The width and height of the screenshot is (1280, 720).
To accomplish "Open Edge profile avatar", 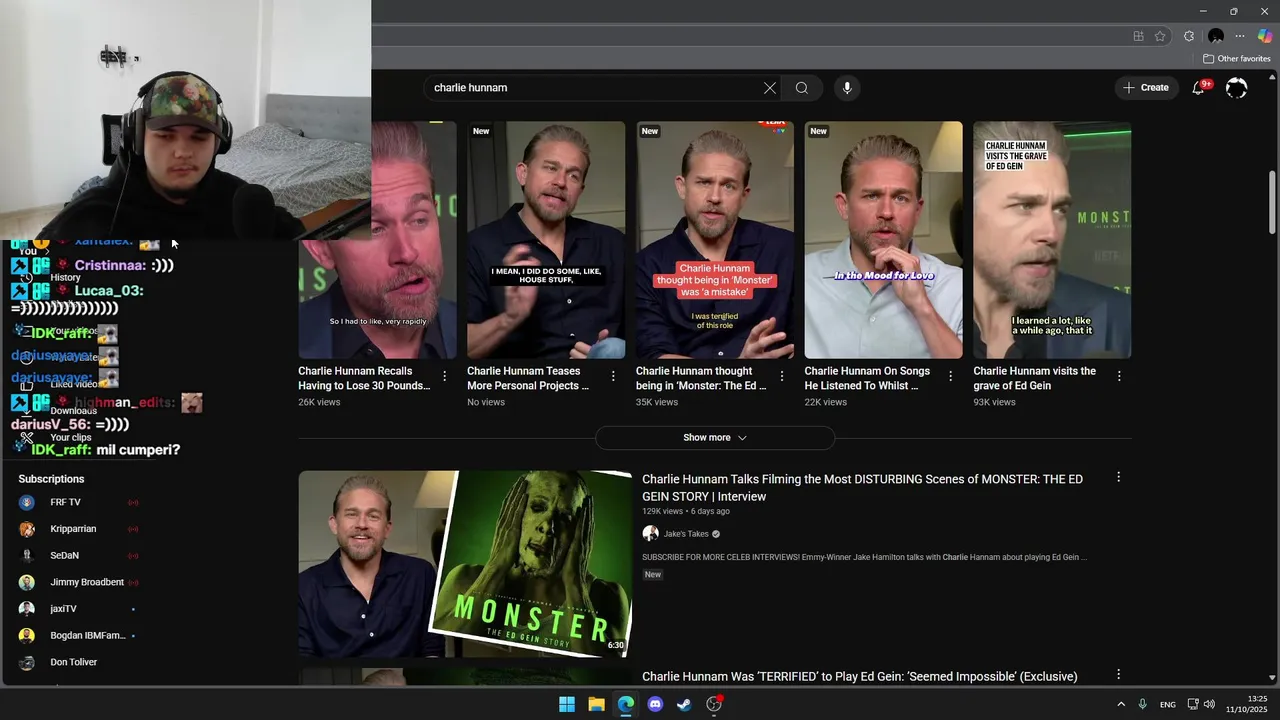I will (1216, 36).
